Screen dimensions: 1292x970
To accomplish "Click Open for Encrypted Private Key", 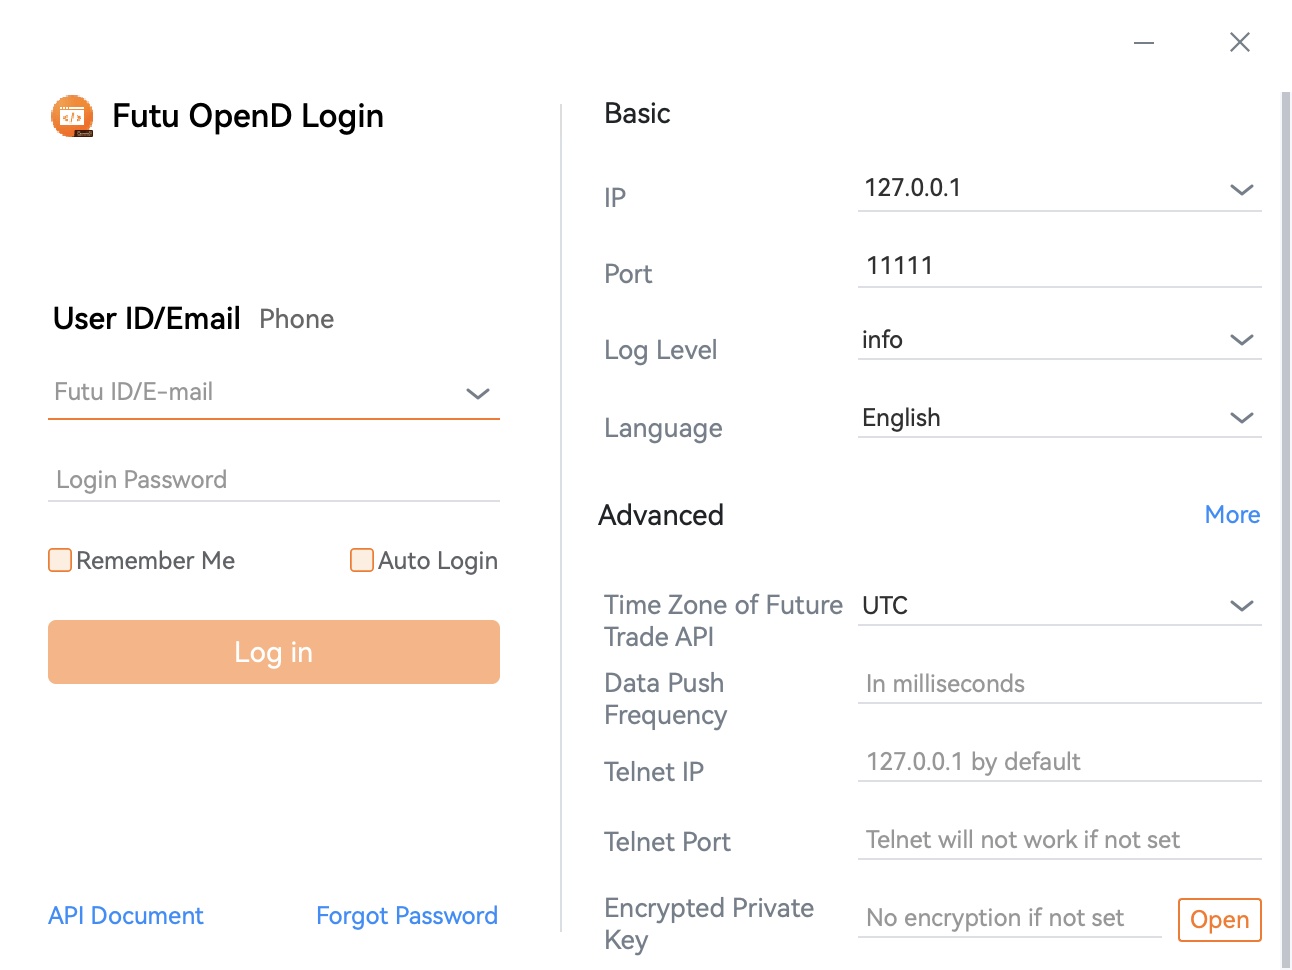I will (1219, 919).
